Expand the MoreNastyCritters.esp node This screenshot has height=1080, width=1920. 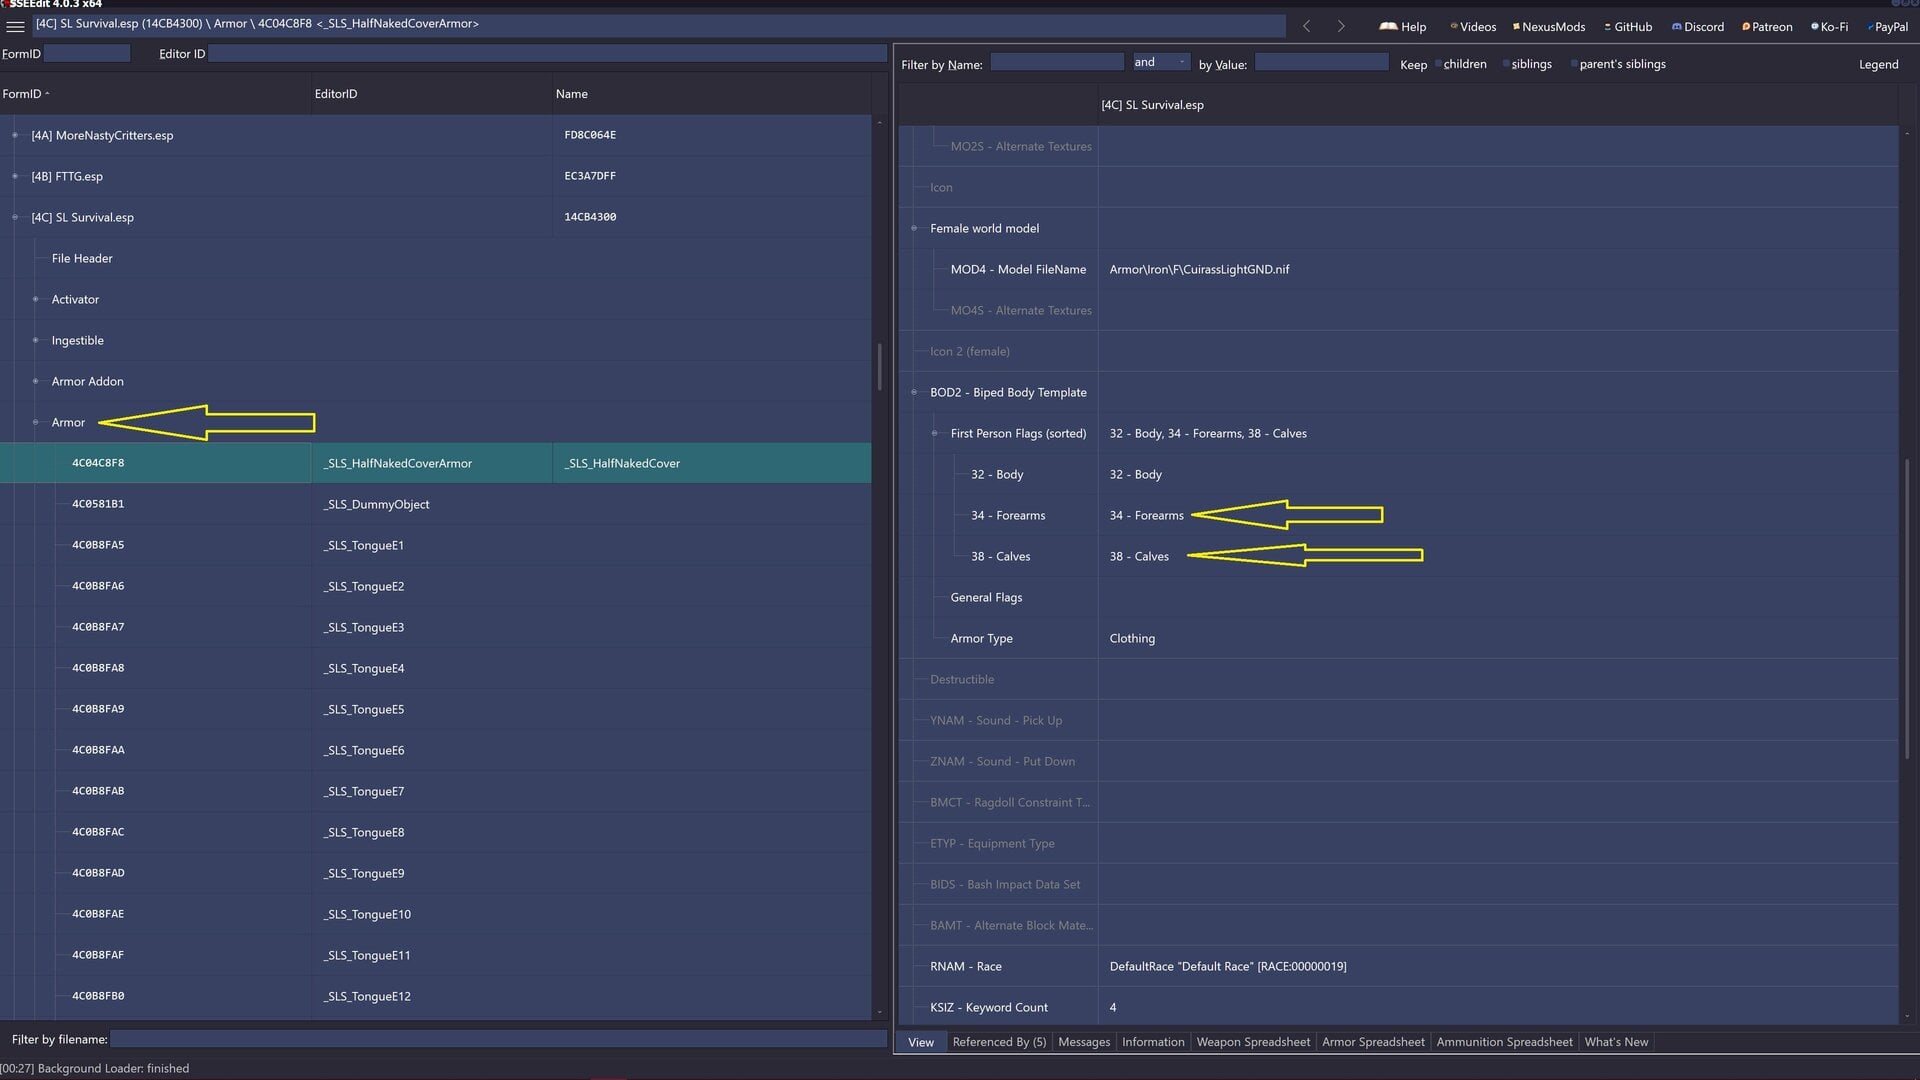click(x=15, y=135)
